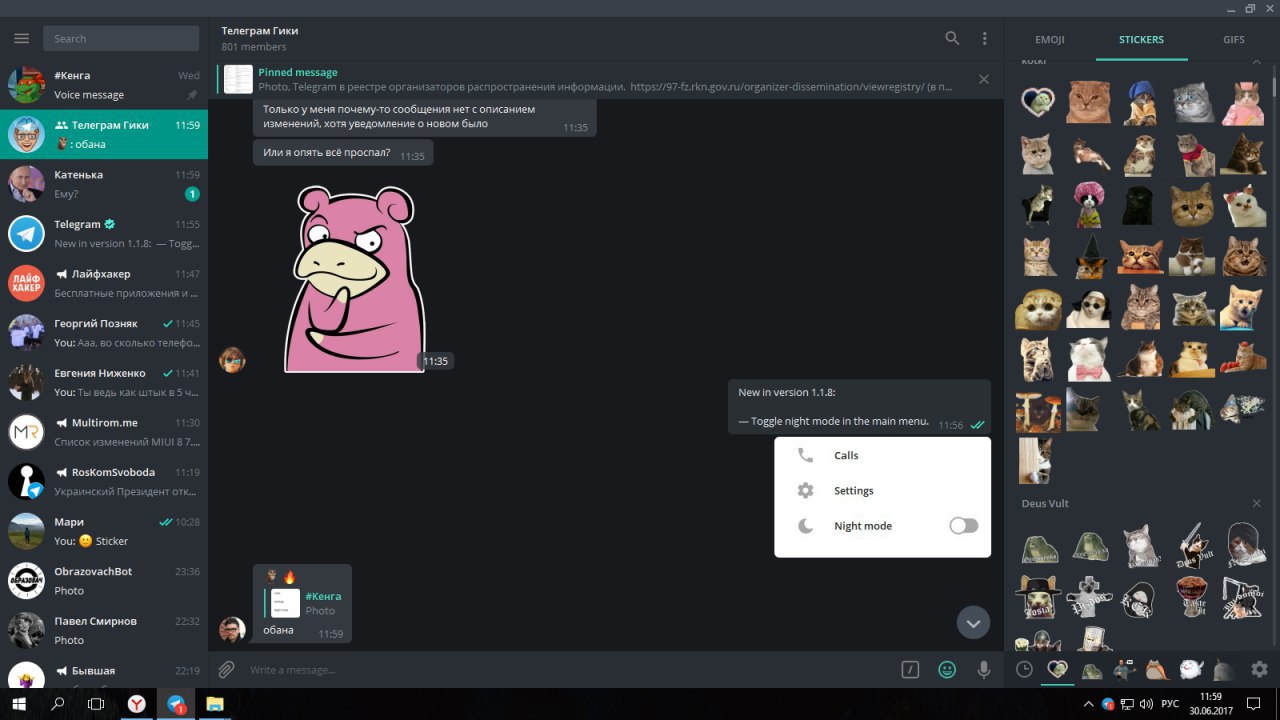Send the heart-framed cat sticker
Screen dimensions: 1280x720
click(1037, 101)
